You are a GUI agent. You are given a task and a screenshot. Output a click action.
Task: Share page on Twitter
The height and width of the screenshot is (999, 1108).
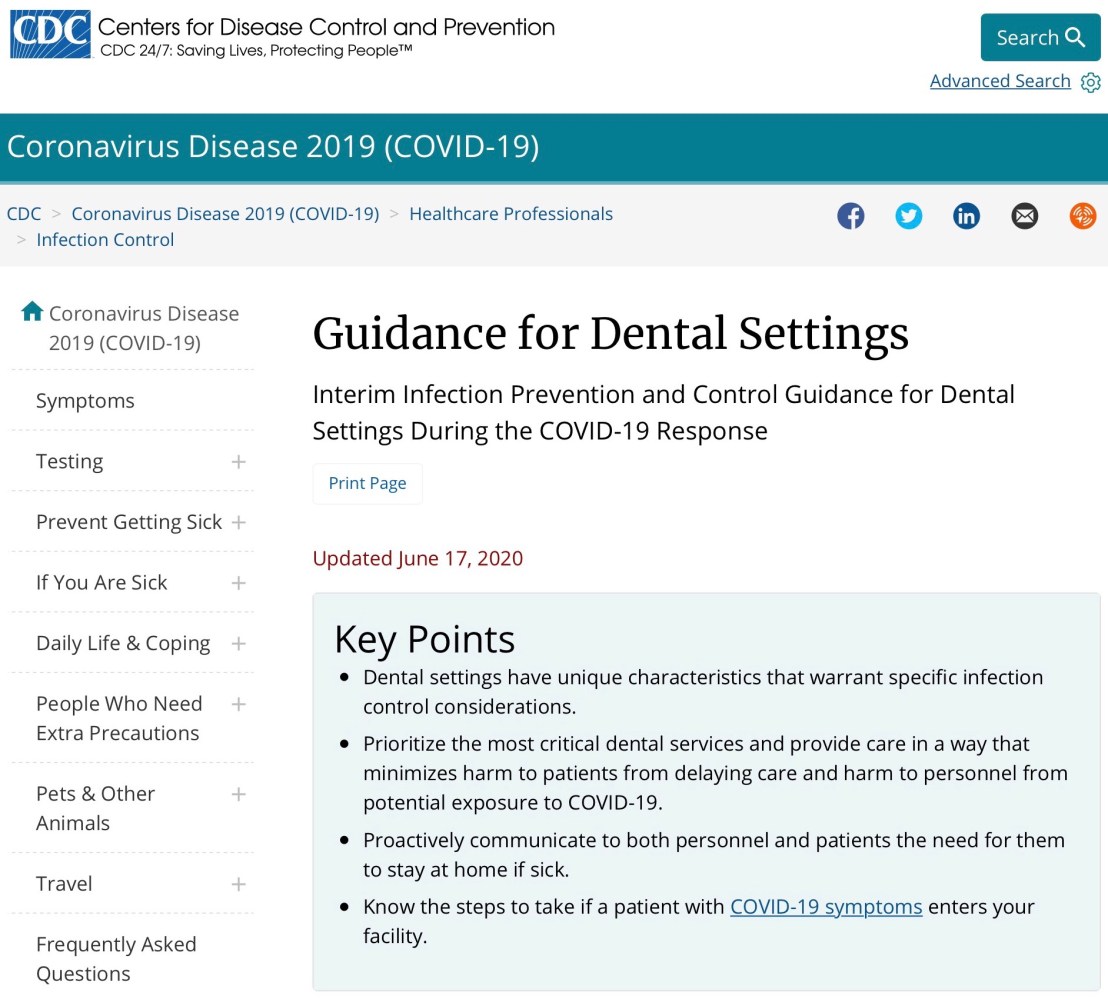pos(908,216)
